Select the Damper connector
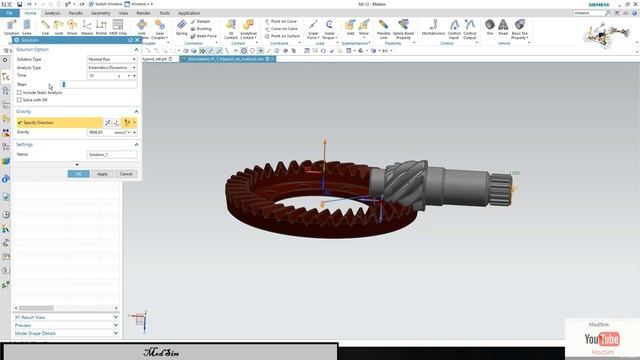640x360 pixels. (x=201, y=21)
